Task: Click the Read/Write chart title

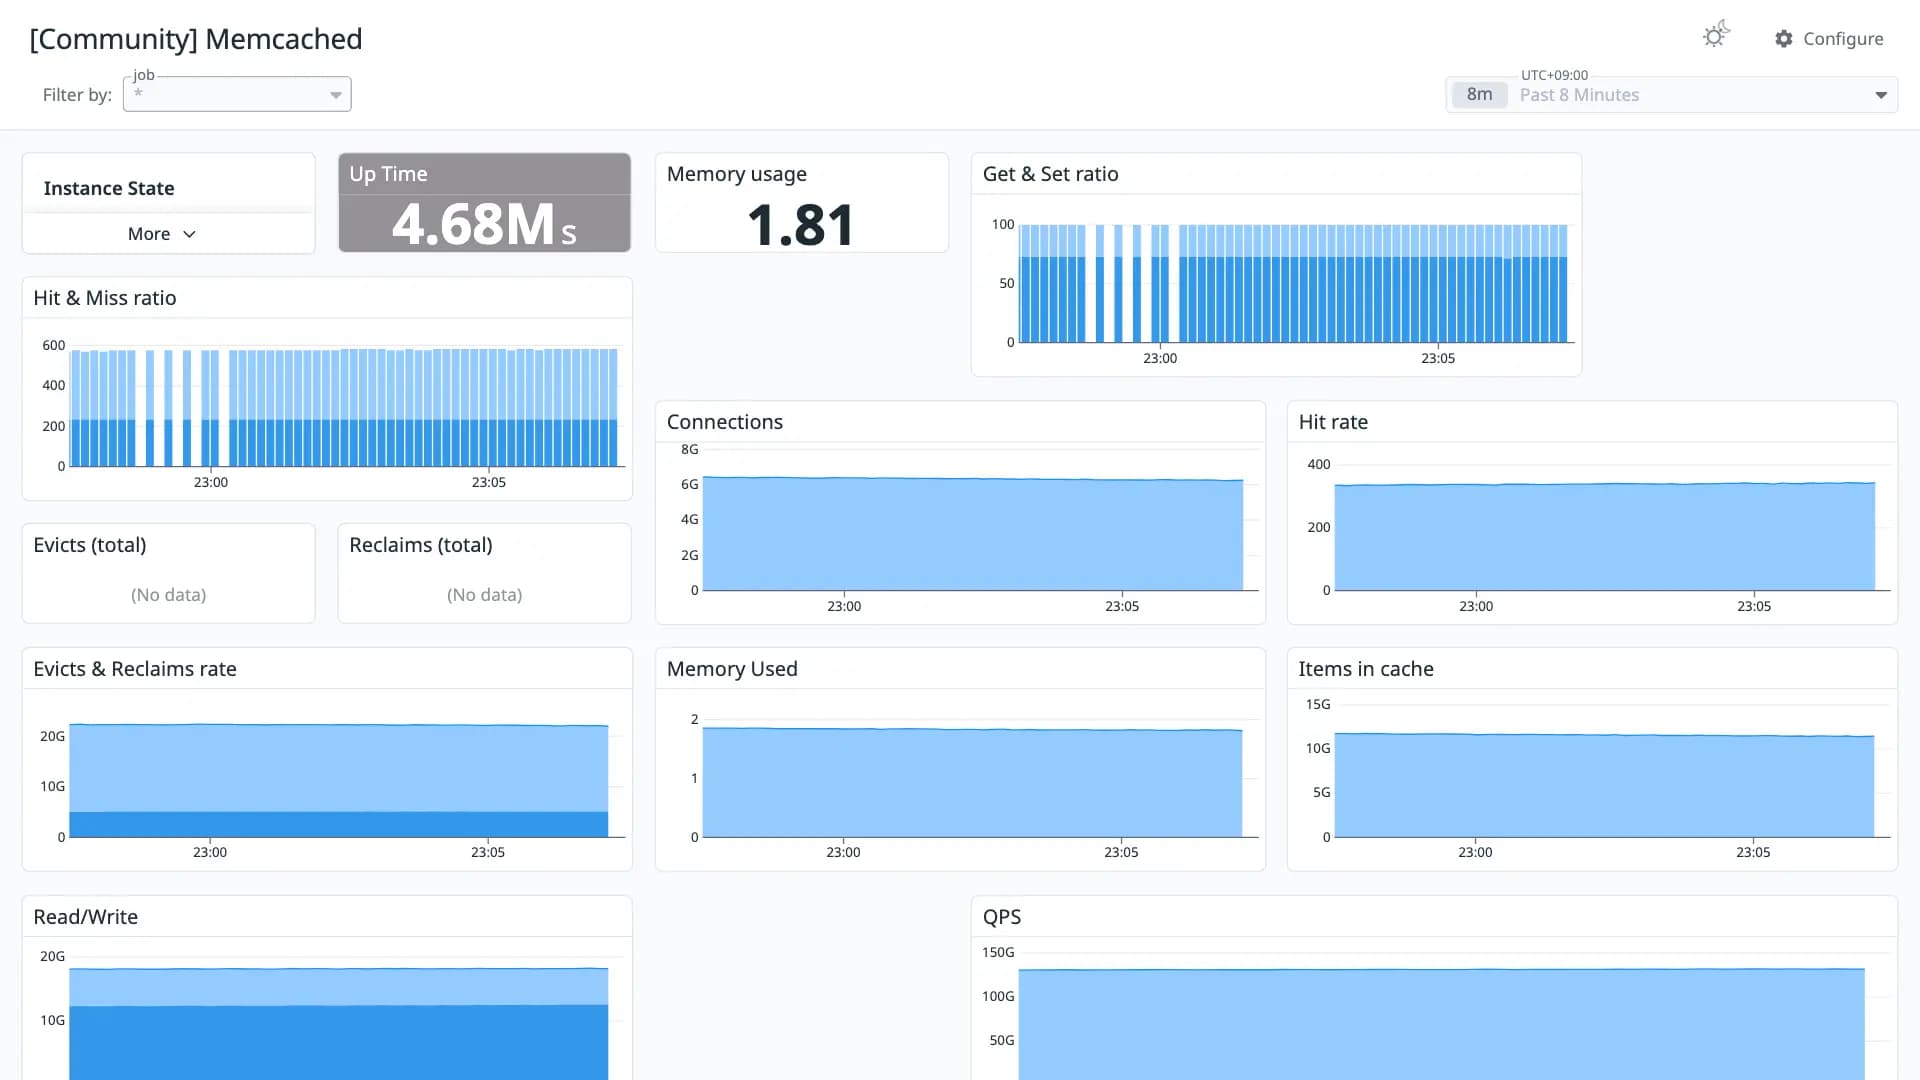Action: (86, 917)
